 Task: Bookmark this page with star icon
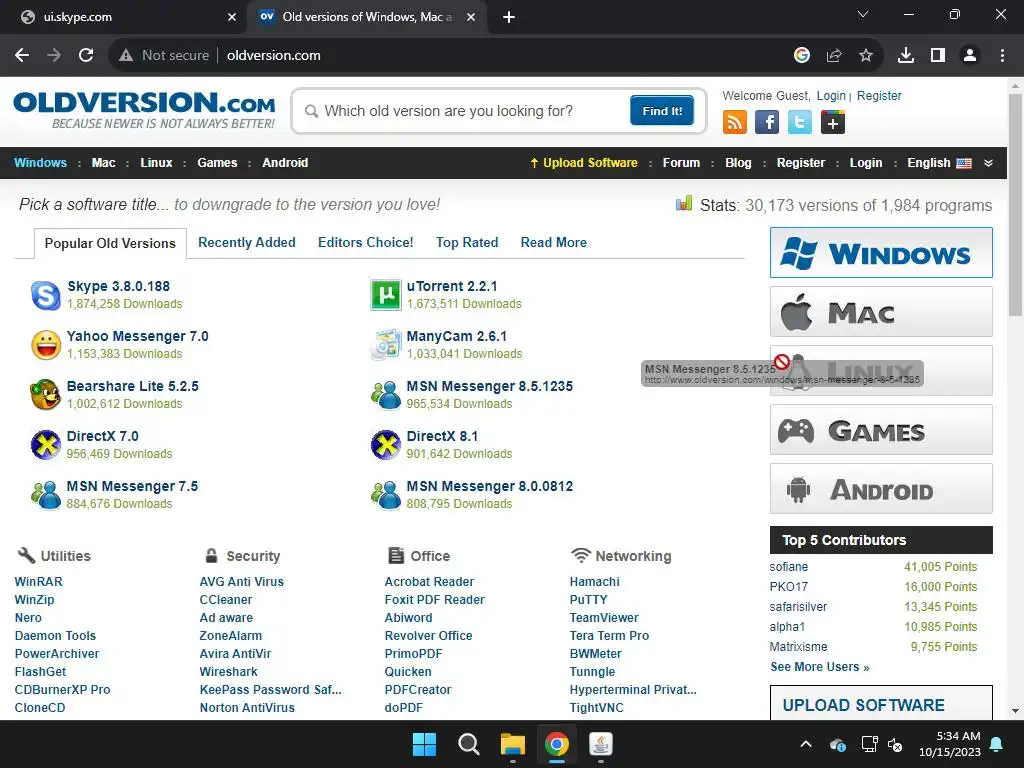(866, 56)
